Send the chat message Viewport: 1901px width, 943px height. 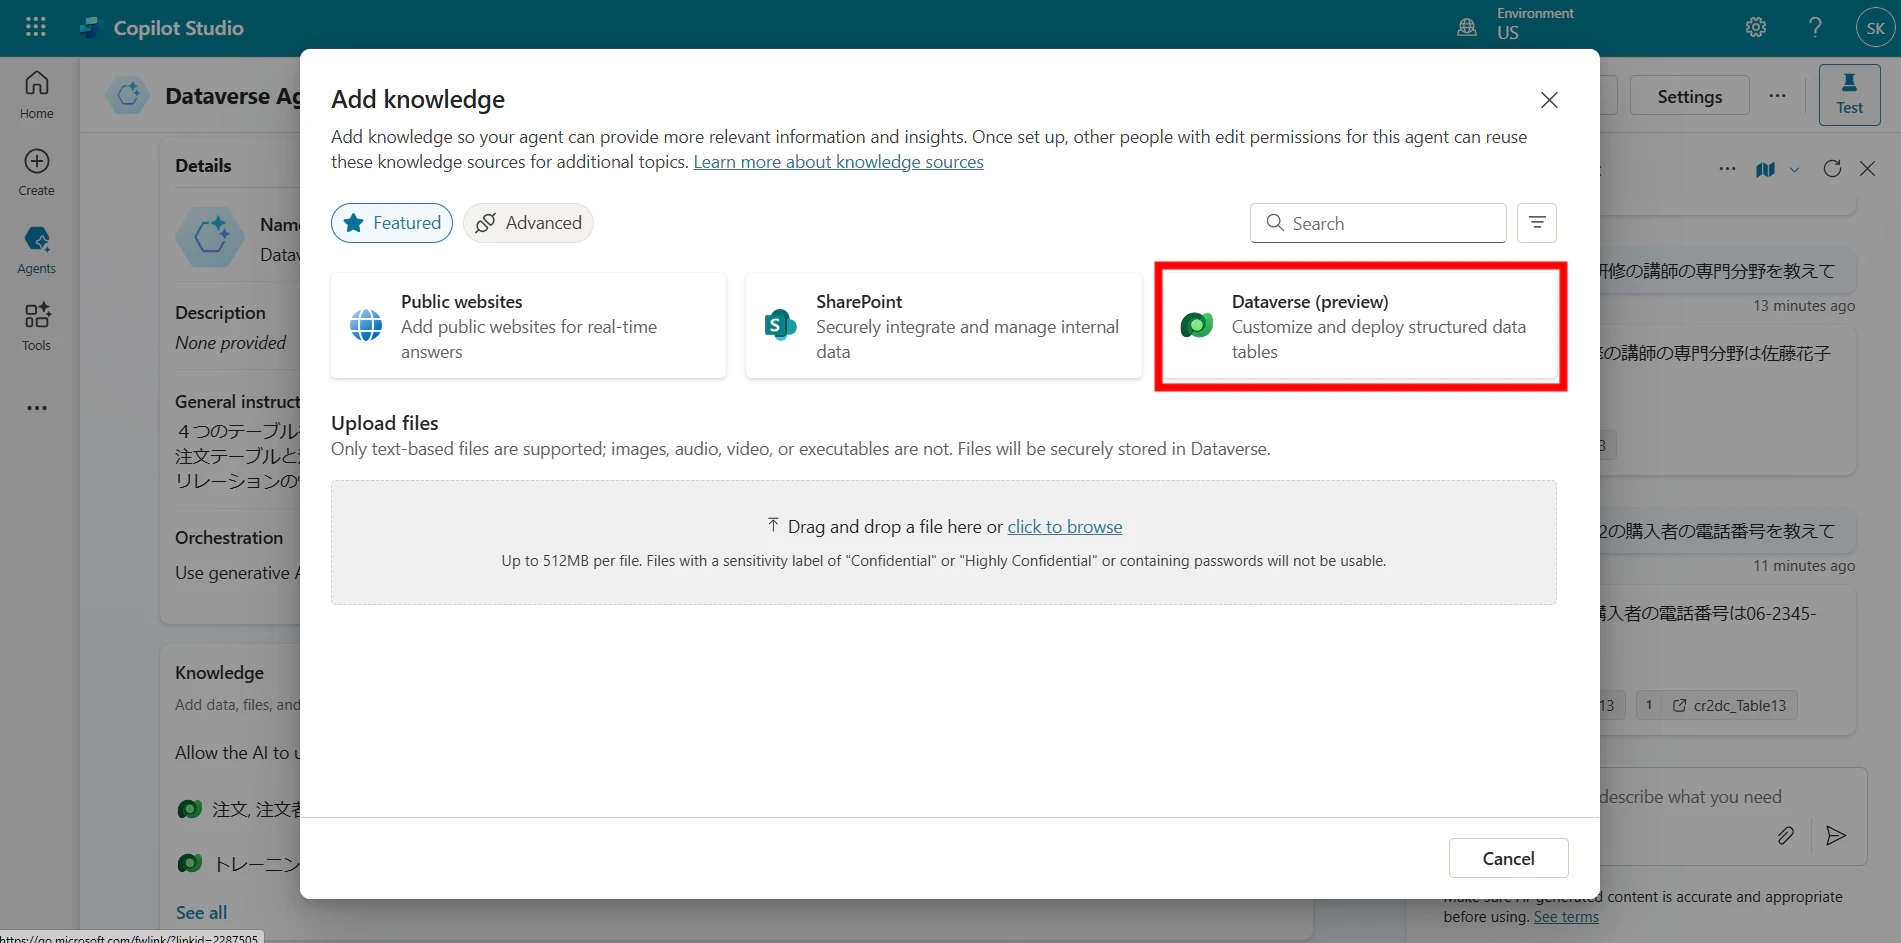[x=1836, y=836]
